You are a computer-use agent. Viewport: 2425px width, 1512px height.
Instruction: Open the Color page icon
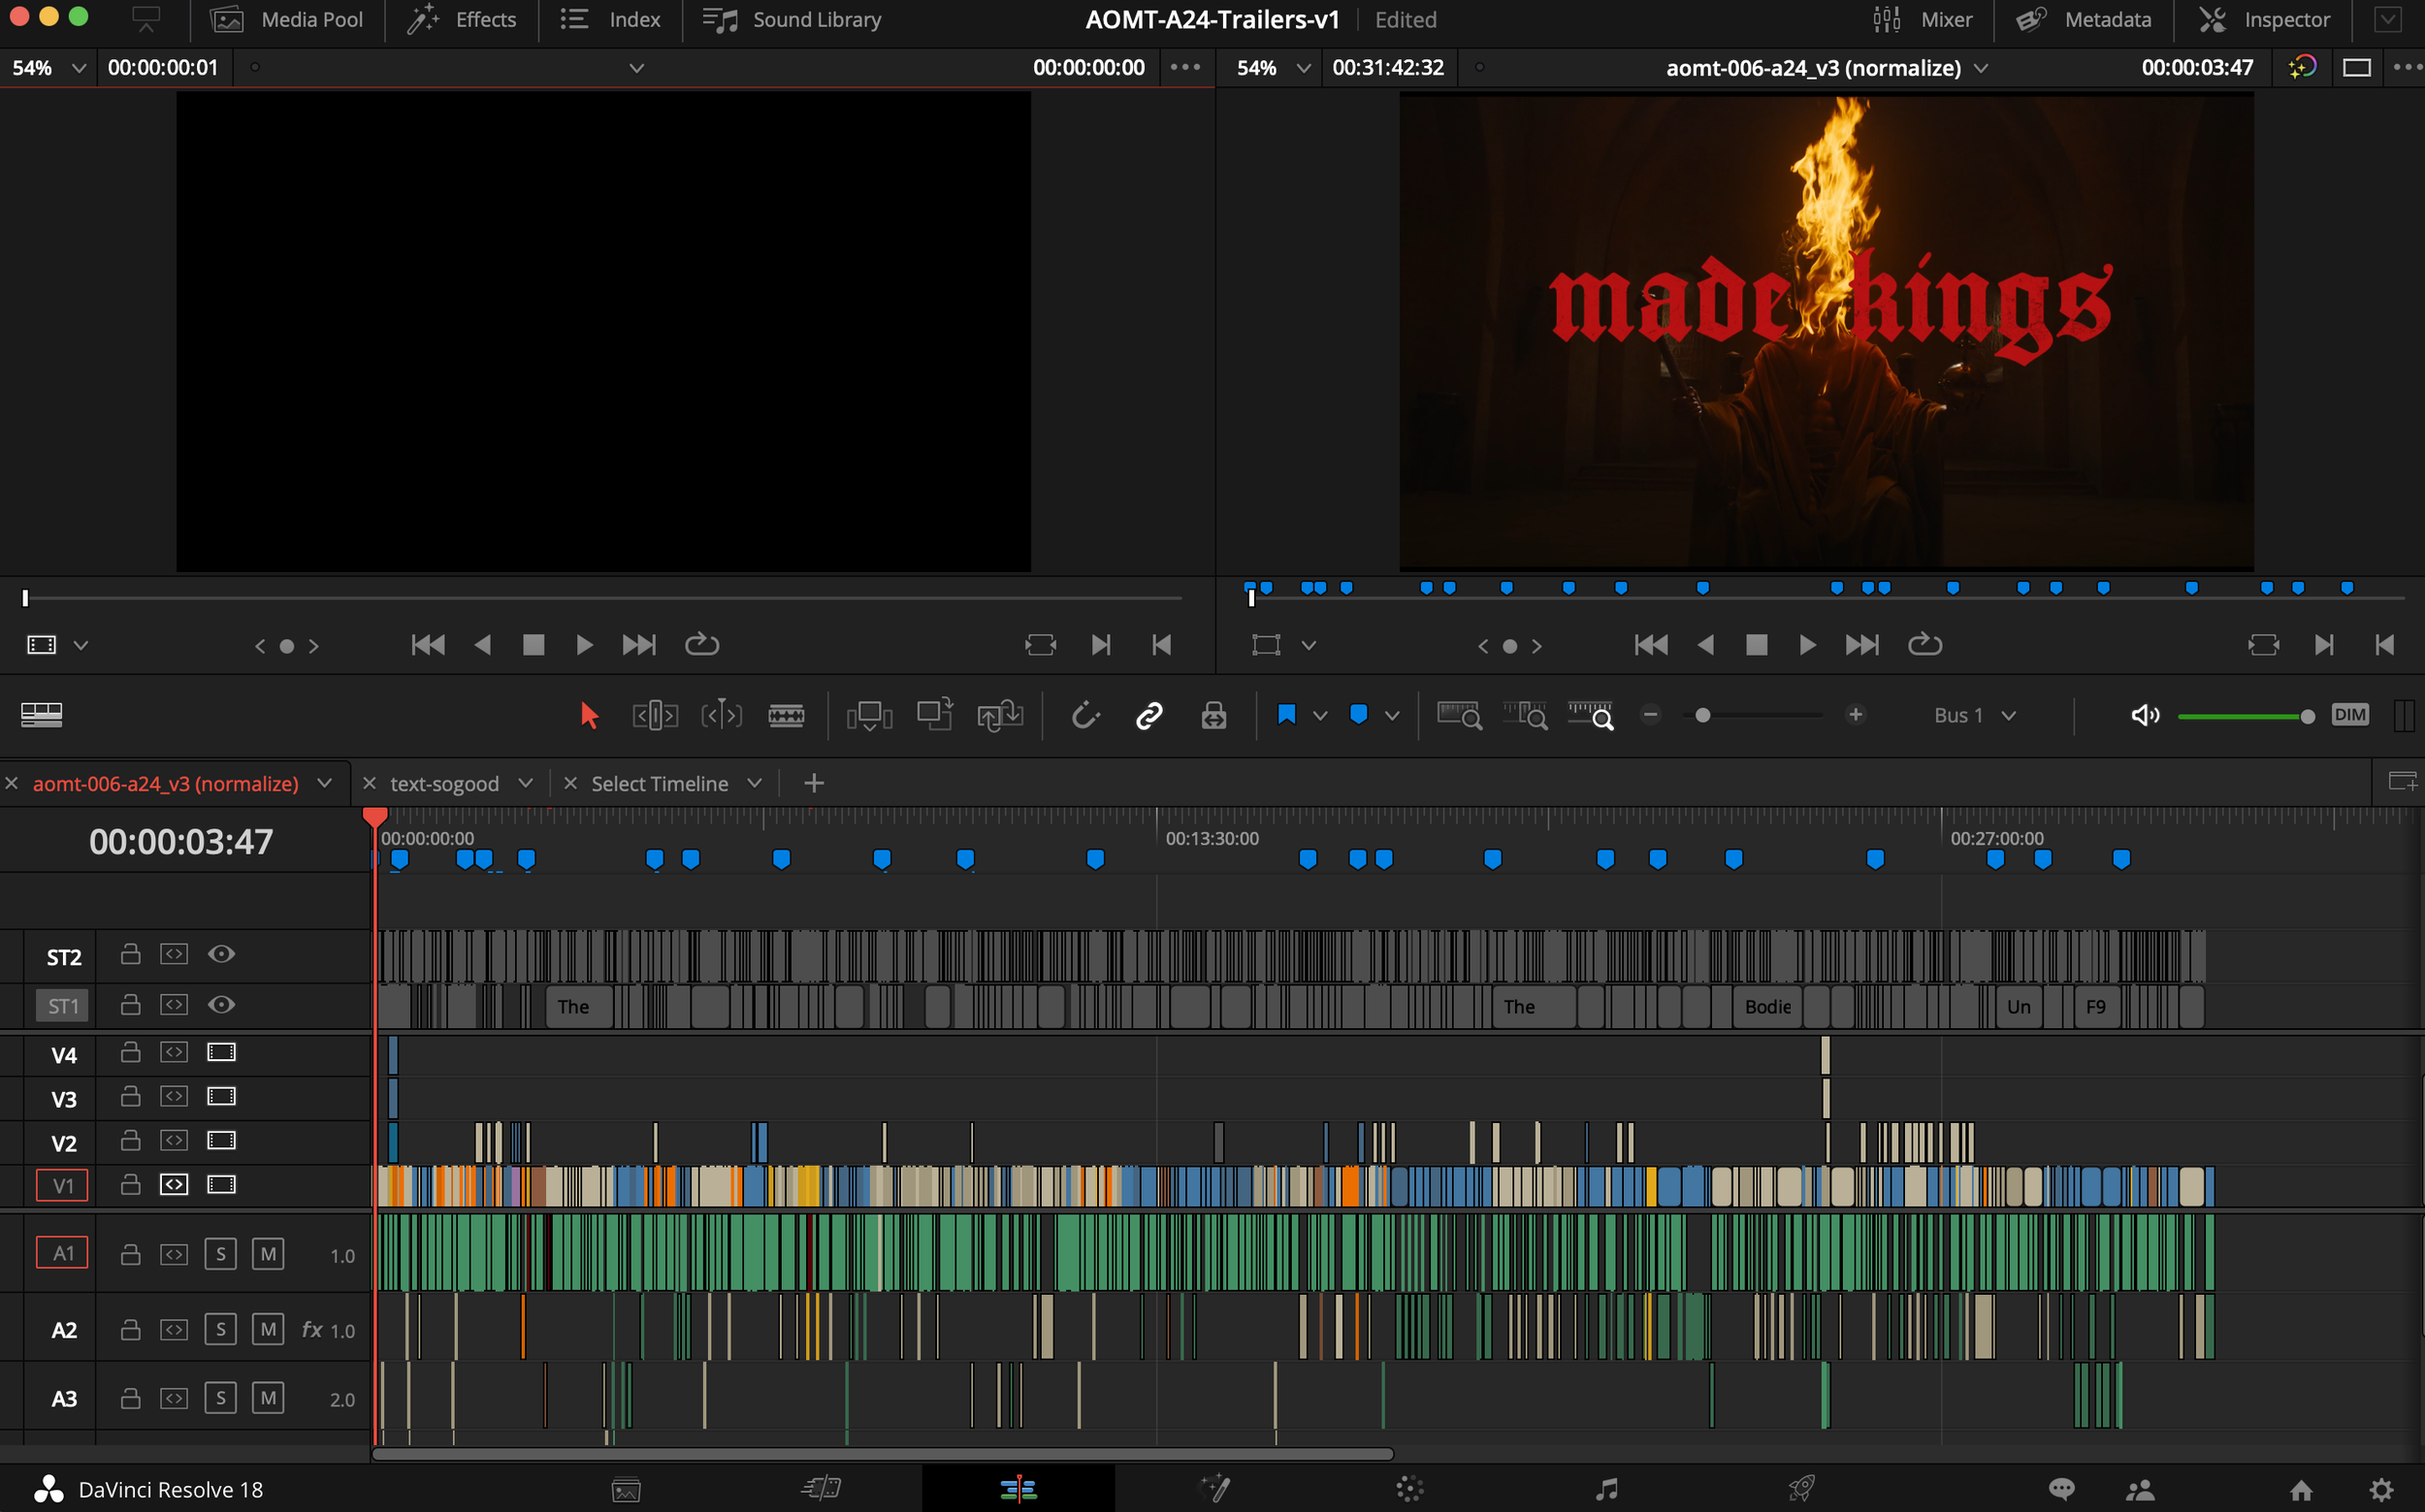[1409, 1489]
